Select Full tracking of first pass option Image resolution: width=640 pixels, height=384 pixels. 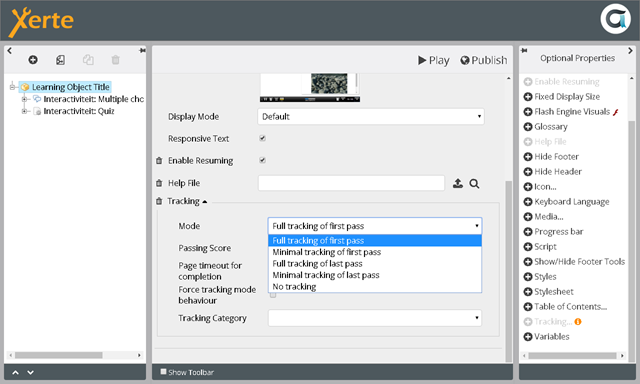click(x=375, y=241)
